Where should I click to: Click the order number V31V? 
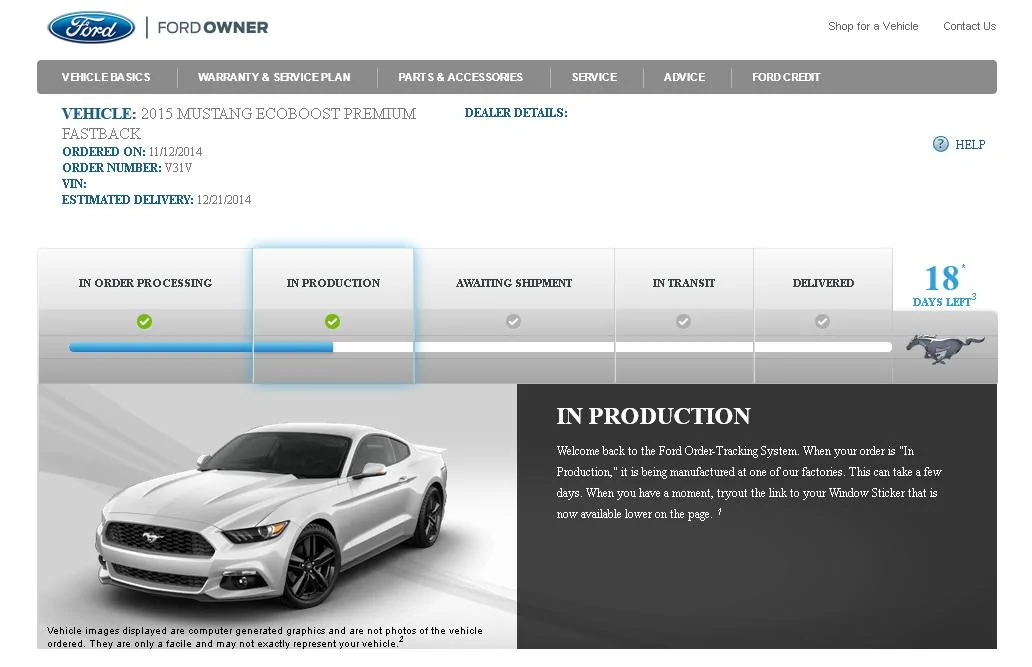(x=178, y=167)
